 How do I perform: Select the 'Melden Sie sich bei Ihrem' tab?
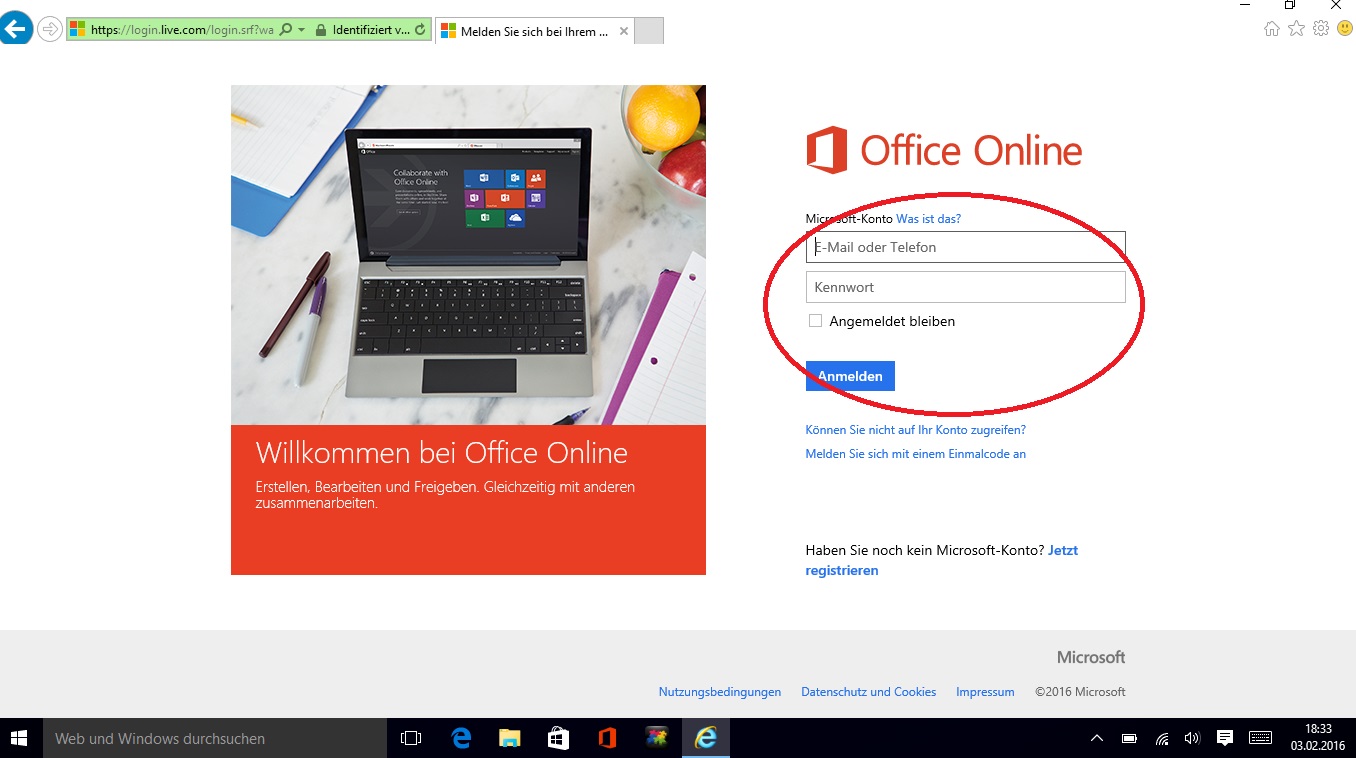(x=534, y=31)
